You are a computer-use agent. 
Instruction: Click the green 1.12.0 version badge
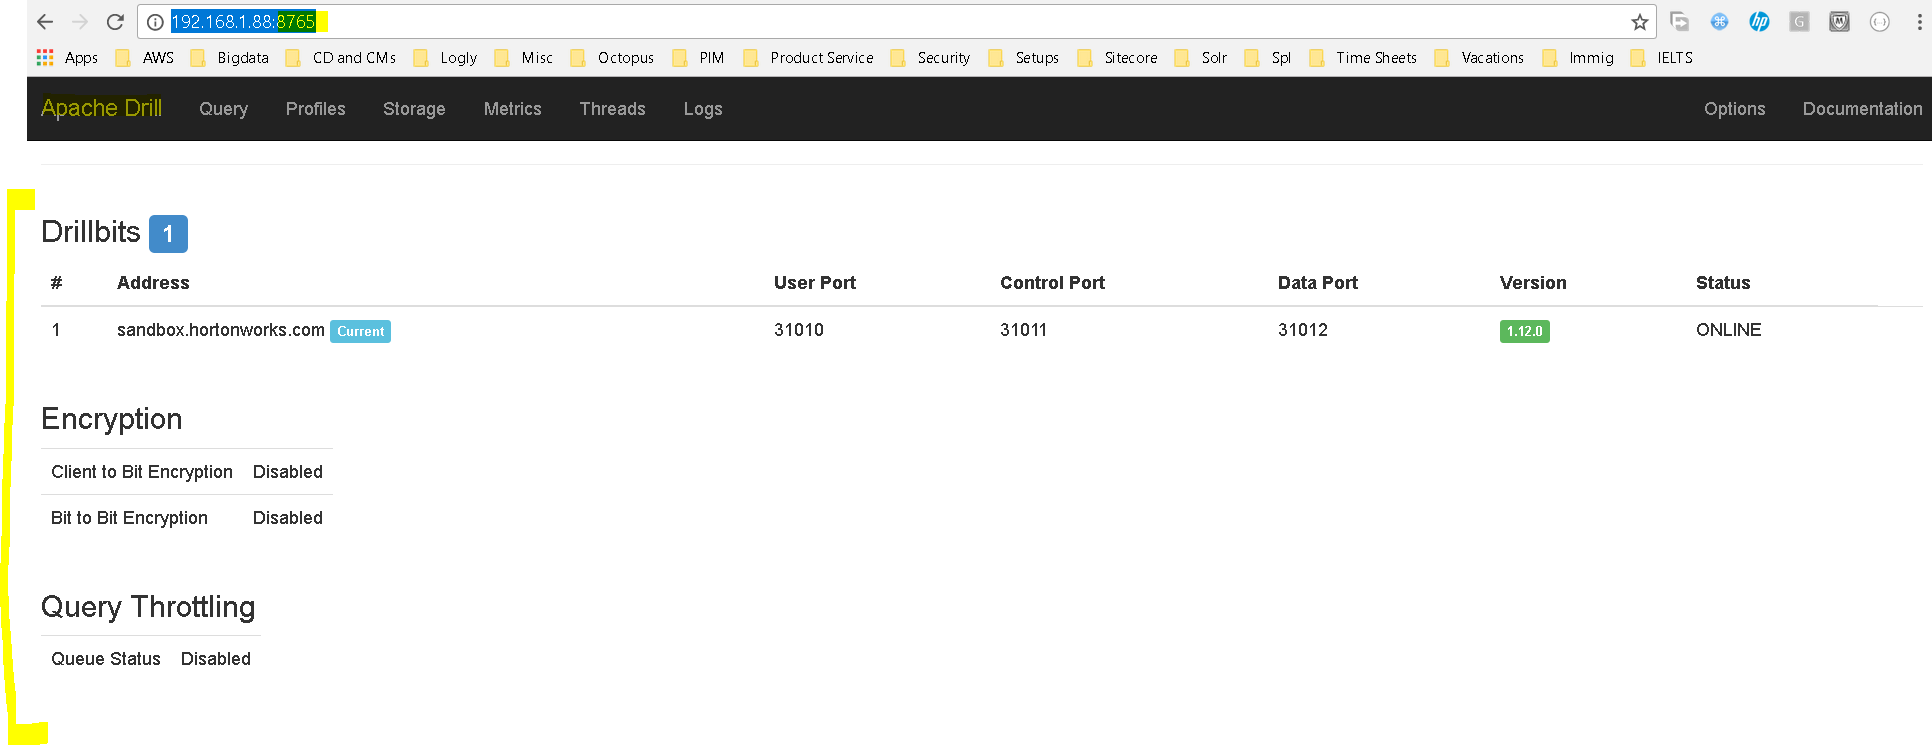[1524, 331]
